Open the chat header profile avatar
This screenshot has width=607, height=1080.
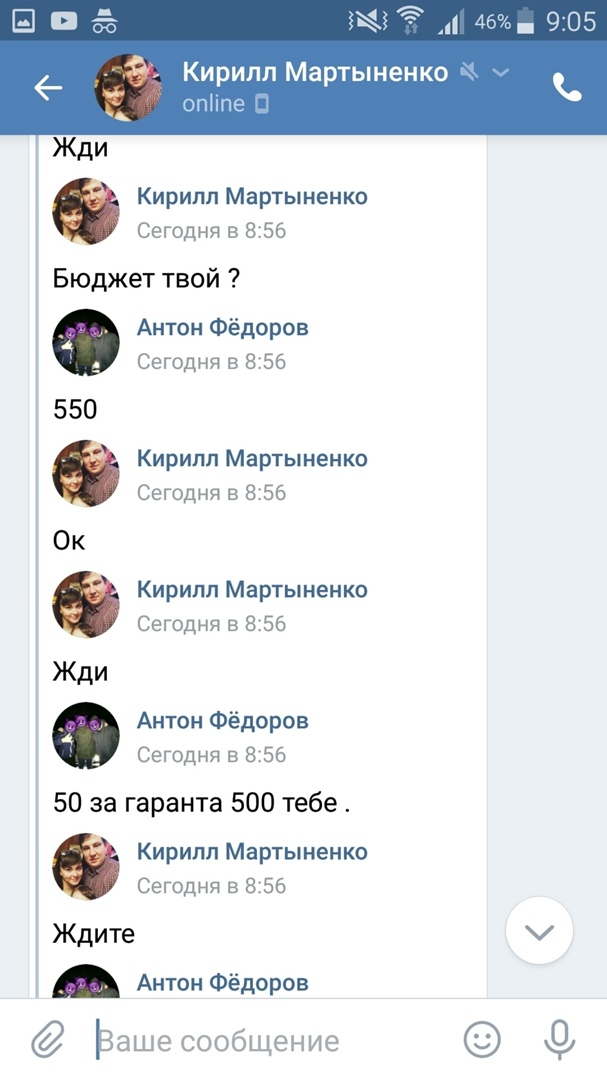(128, 88)
